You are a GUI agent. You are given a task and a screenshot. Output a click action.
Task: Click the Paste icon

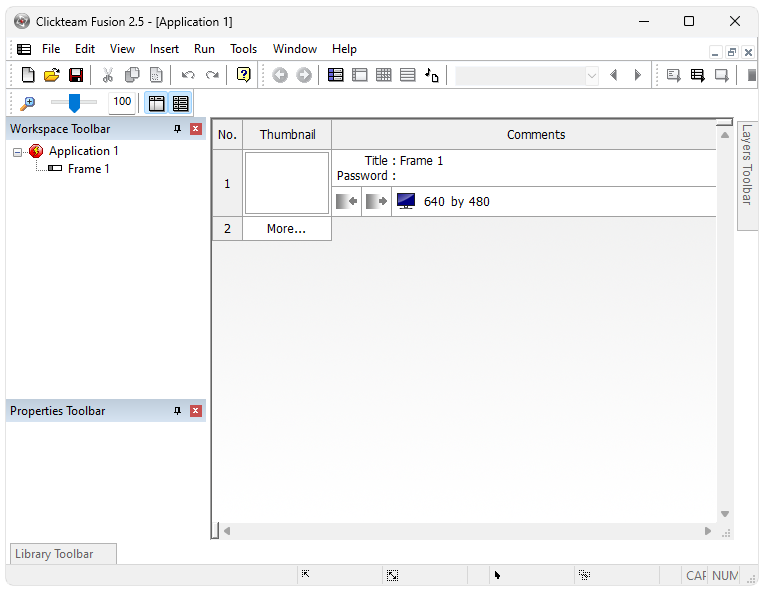pyautogui.click(x=156, y=75)
